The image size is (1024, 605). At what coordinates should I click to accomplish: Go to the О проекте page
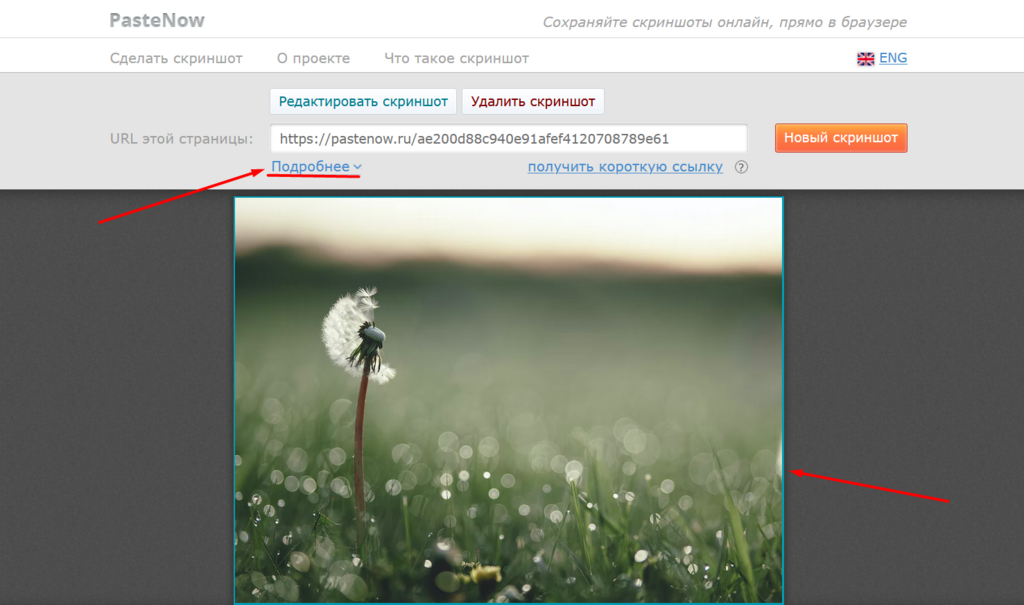pos(313,58)
